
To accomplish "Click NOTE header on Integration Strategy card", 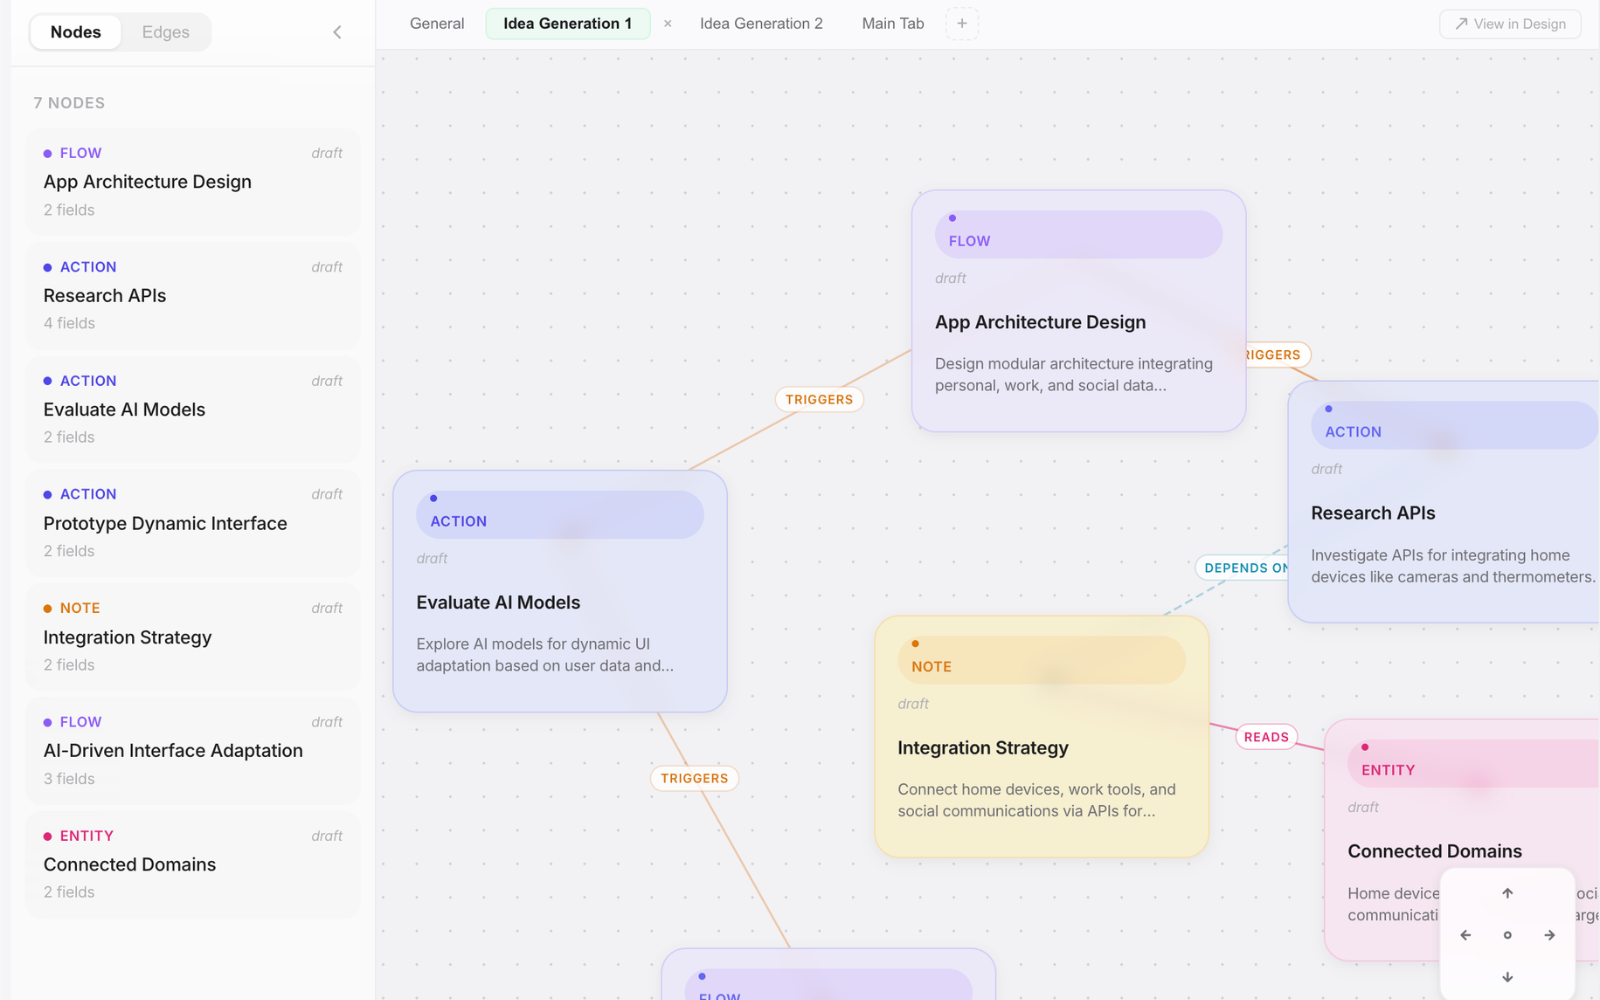I will pos(1041,660).
